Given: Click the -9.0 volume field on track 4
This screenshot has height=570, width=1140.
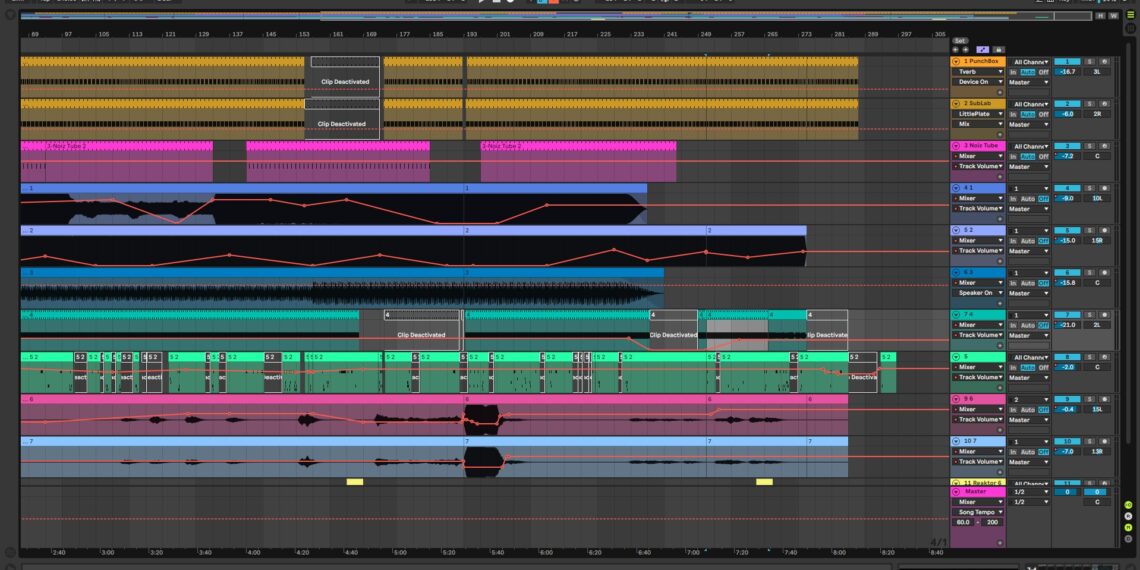Looking at the screenshot, I should 1067,198.
